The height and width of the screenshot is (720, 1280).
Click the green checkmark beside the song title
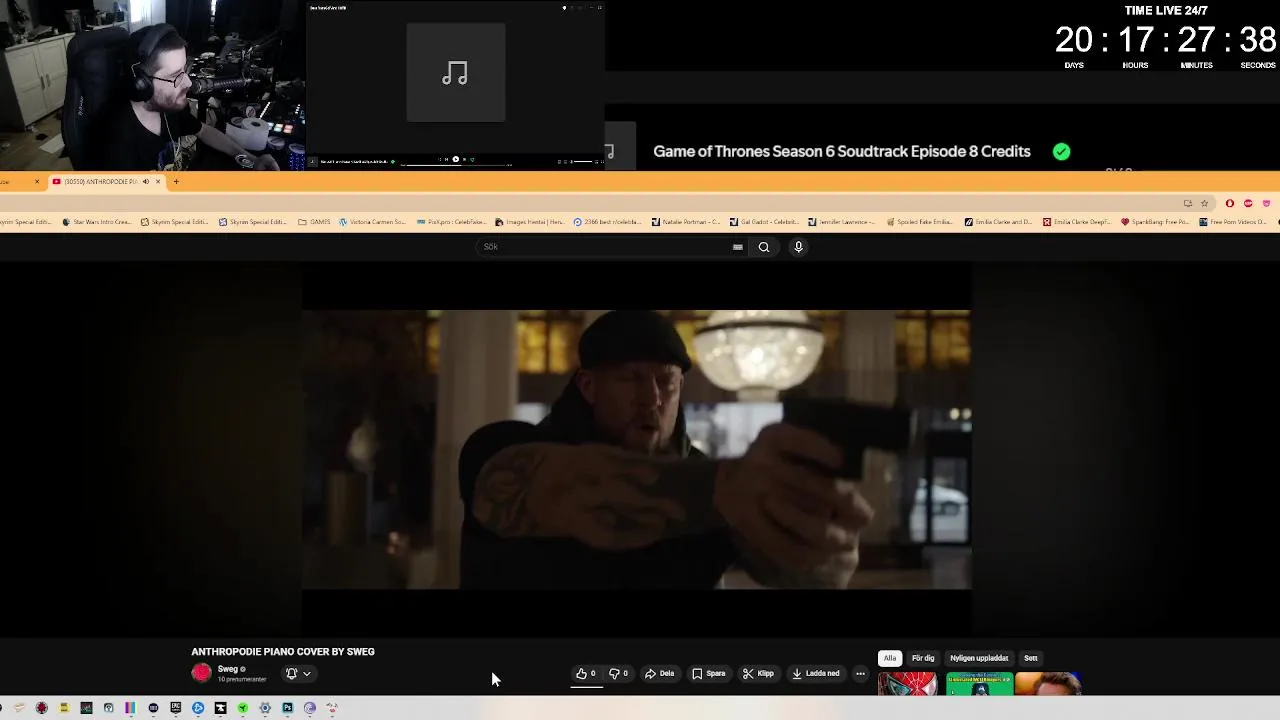point(1061,151)
